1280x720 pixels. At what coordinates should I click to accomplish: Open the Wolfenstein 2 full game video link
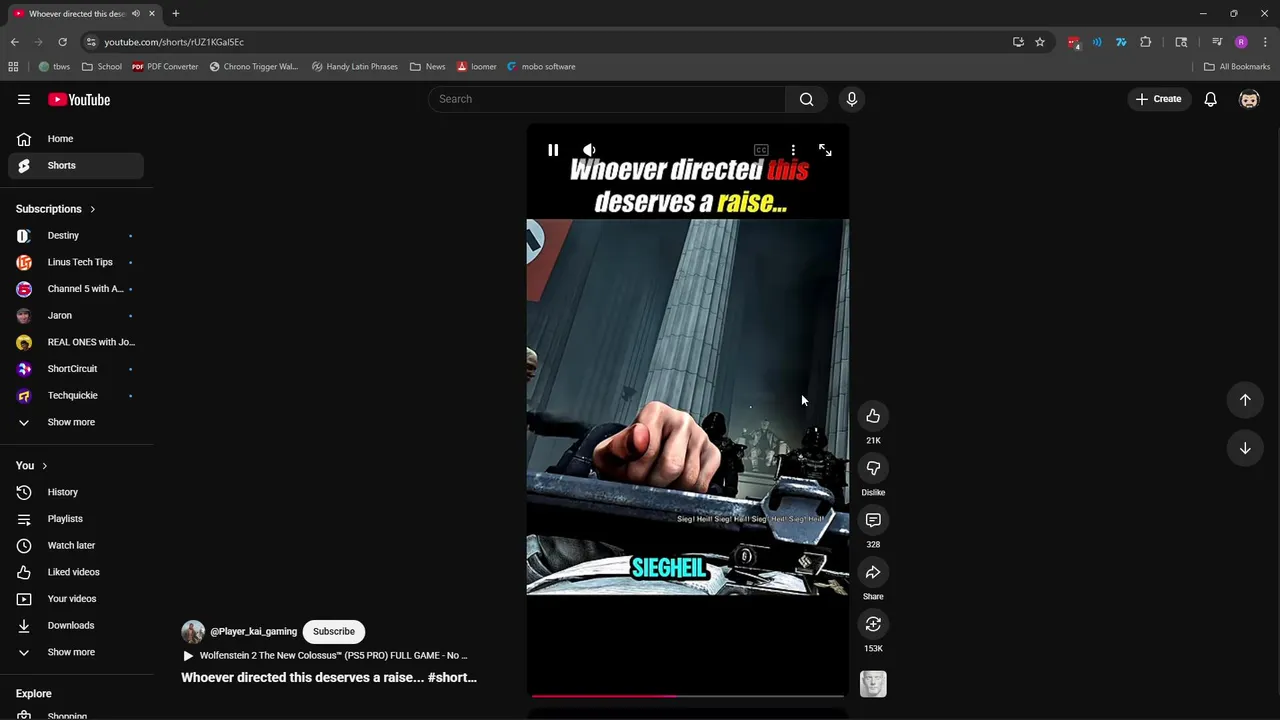[325, 656]
